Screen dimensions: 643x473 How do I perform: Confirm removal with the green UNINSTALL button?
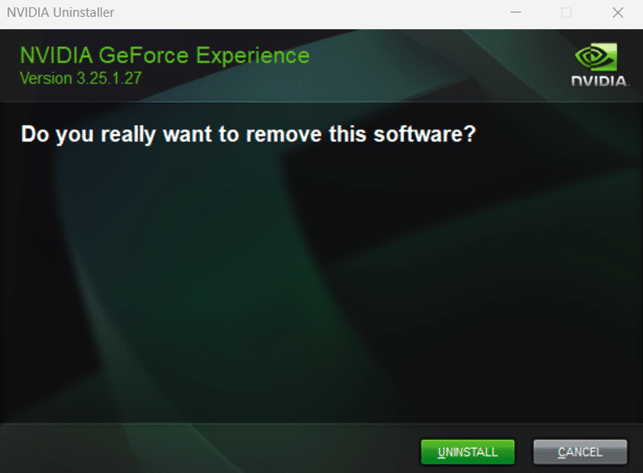(x=467, y=452)
